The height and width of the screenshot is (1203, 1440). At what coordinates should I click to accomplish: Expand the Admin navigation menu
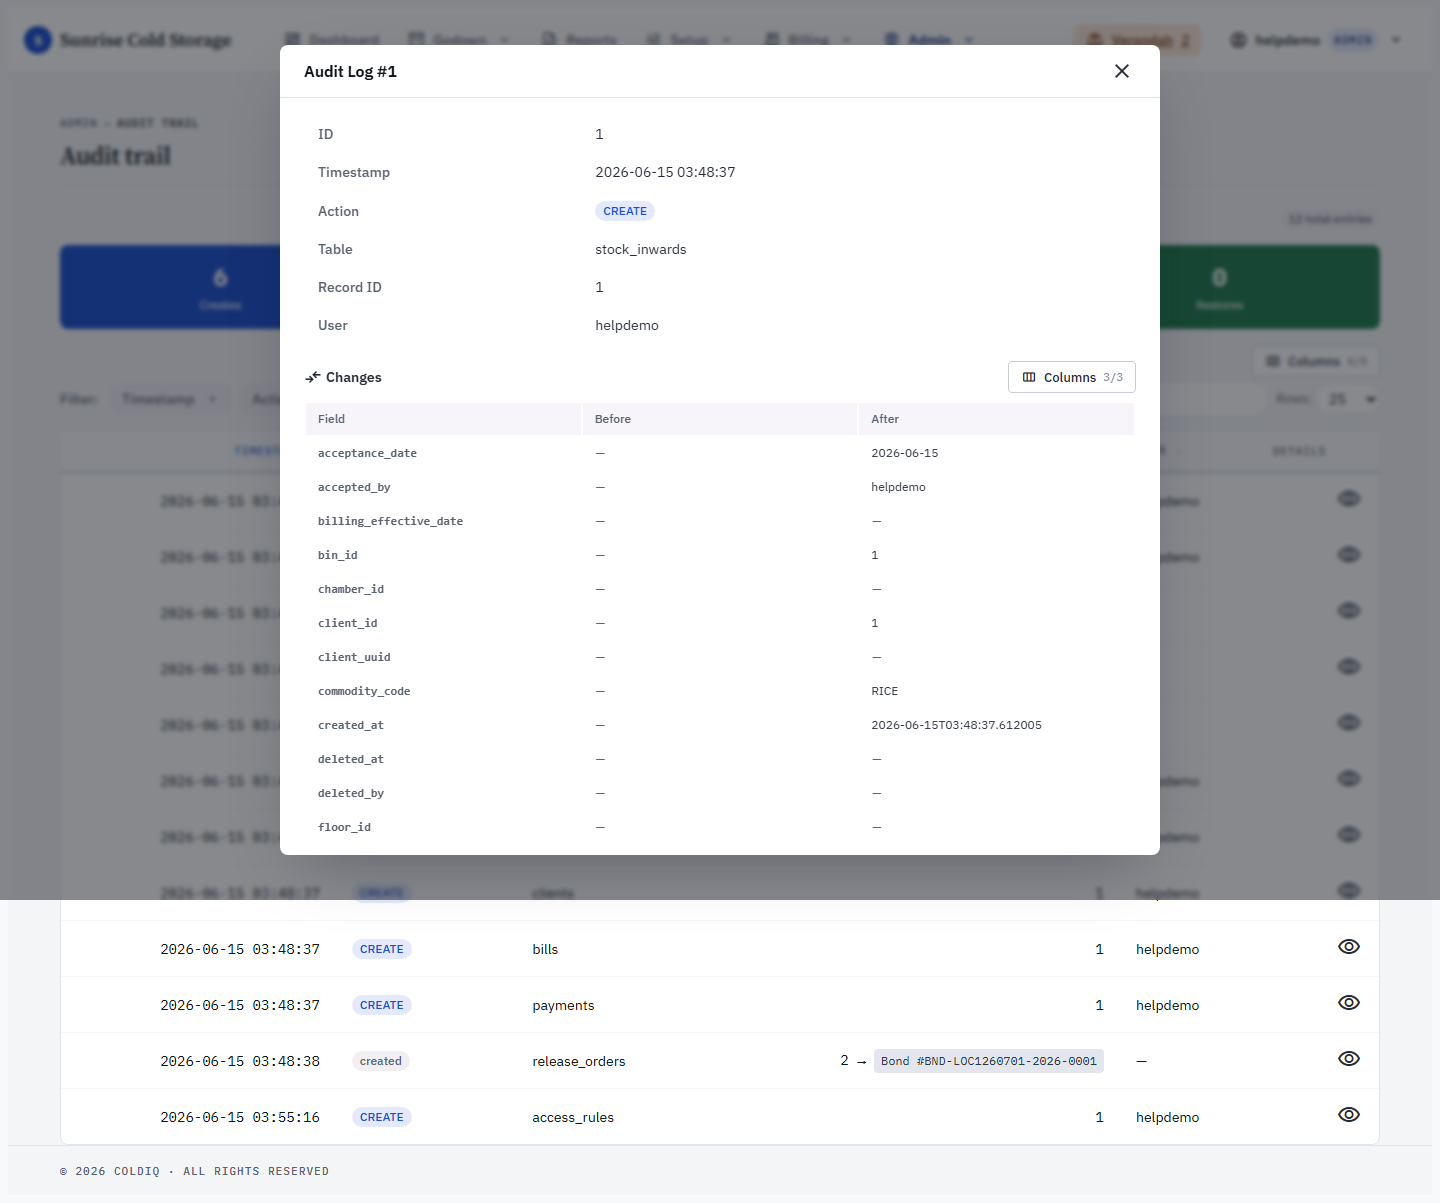click(x=929, y=40)
